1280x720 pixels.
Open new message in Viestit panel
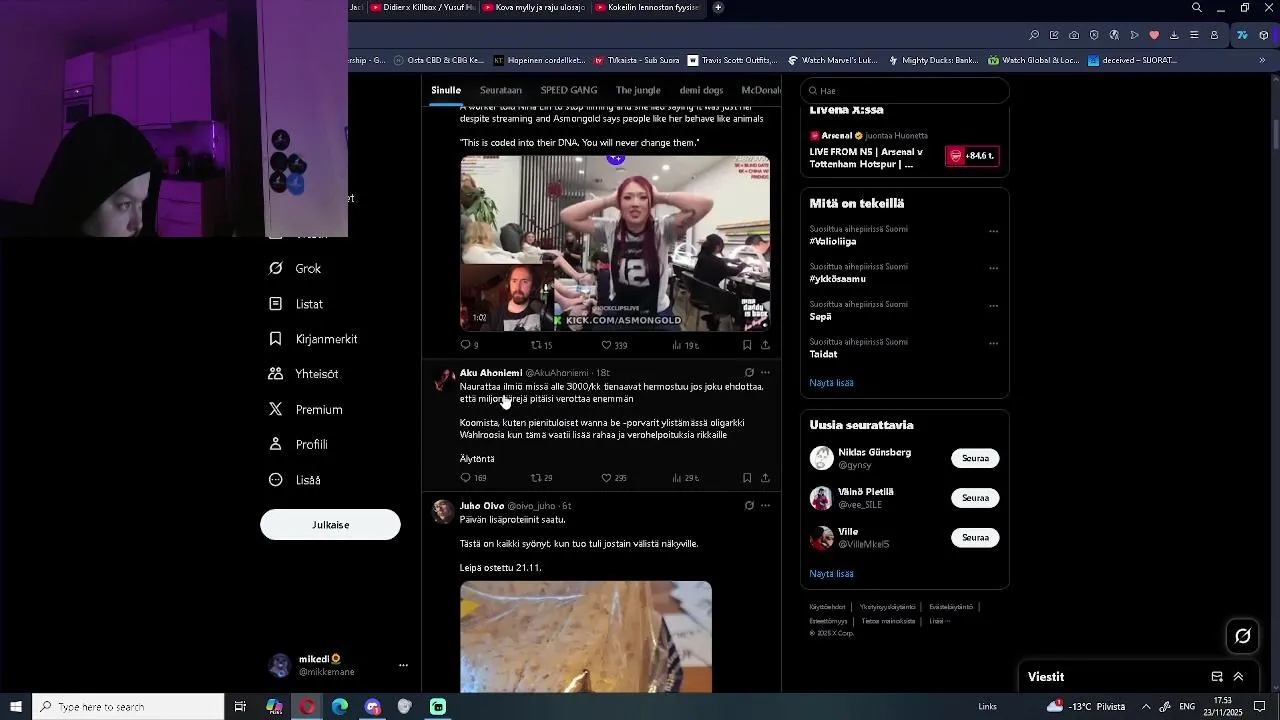pos(1217,677)
